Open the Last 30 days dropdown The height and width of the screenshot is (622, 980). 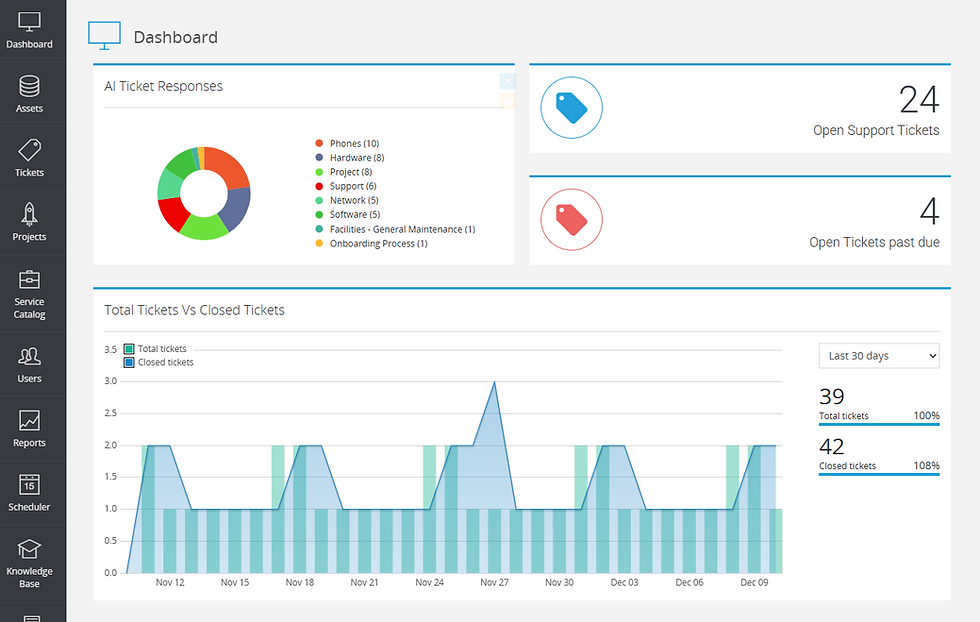878,355
